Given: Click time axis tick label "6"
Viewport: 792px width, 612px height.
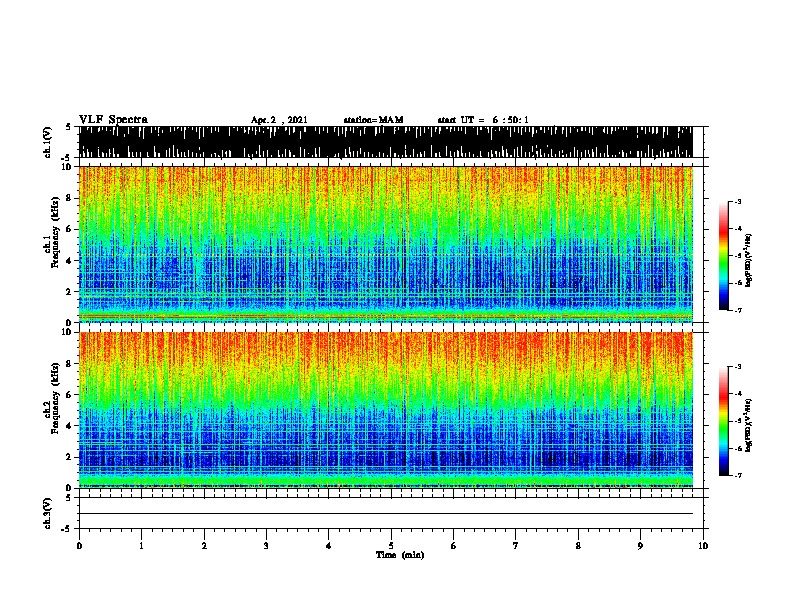Looking at the screenshot, I should point(454,546).
